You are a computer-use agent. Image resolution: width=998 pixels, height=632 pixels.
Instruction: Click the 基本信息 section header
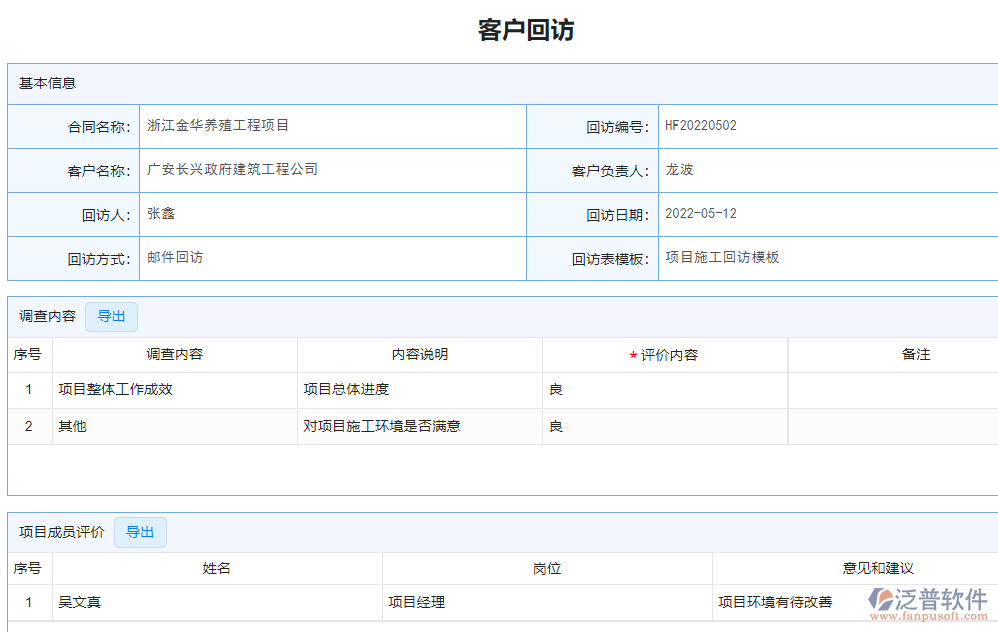click(x=40, y=83)
